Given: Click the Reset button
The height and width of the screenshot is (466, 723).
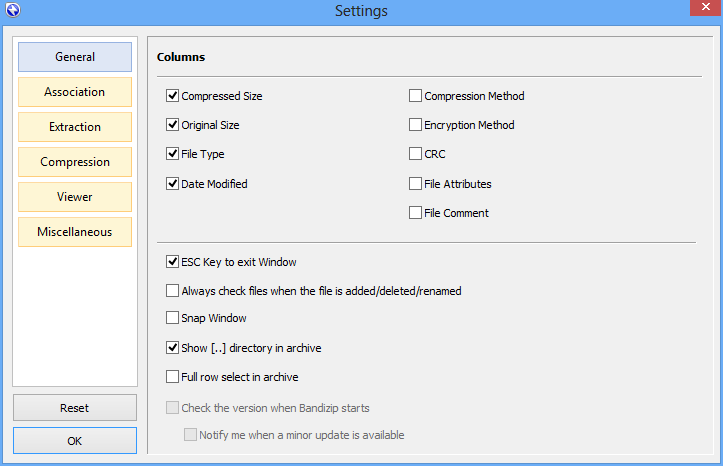Looking at the screenshot, I should point(75,408).
